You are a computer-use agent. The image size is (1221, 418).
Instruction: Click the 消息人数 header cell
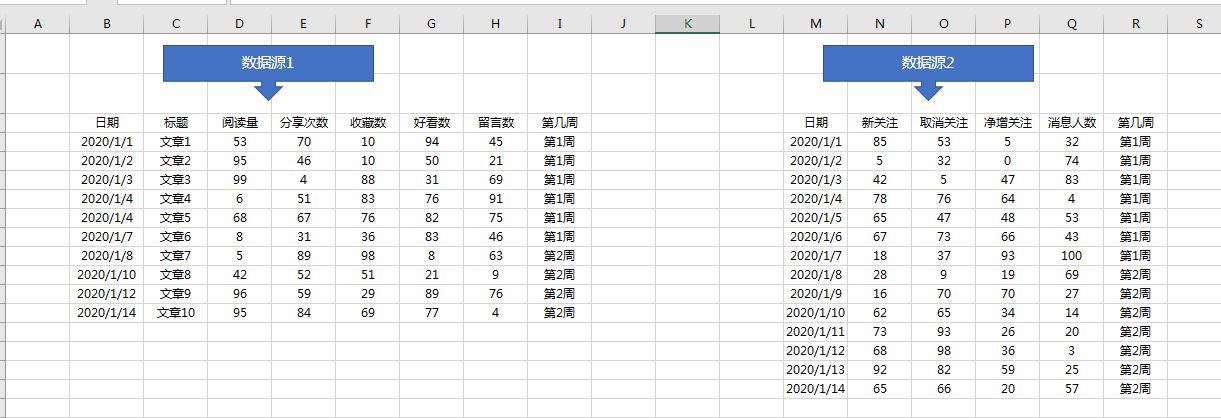[x=1071, y=123]
